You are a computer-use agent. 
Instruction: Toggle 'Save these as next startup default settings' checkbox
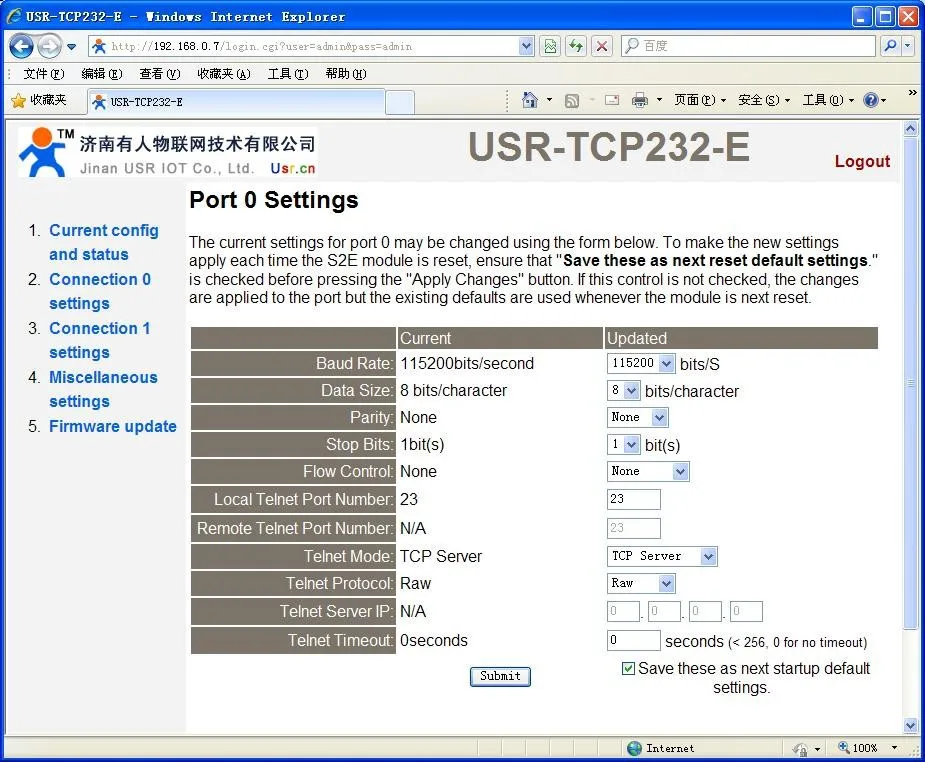click(628, 669)
